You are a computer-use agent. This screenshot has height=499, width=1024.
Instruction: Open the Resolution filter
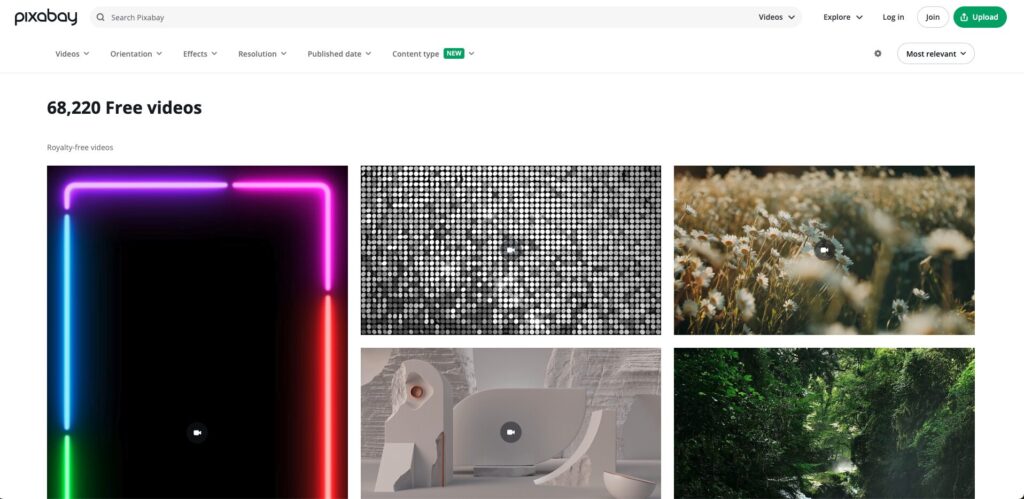coord(262,54)
